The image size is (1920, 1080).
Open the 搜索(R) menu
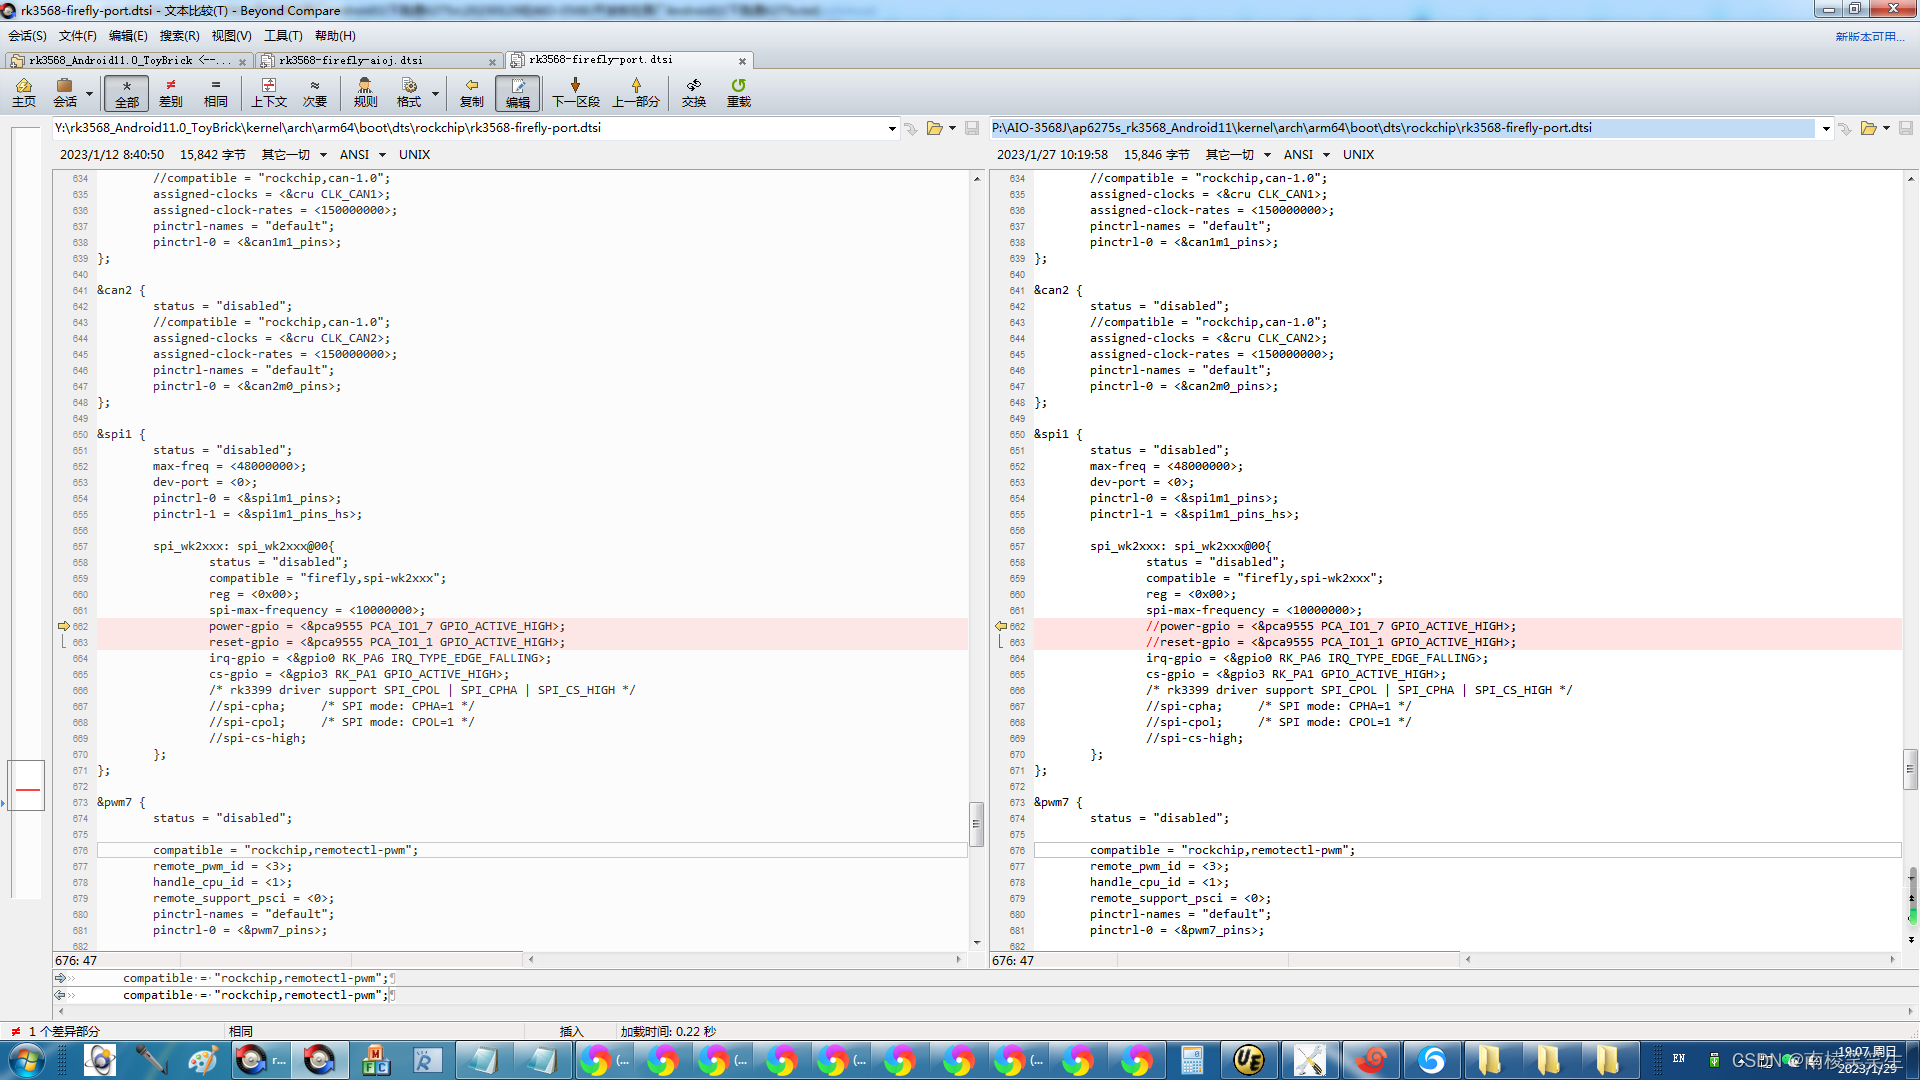coord(177,36)
